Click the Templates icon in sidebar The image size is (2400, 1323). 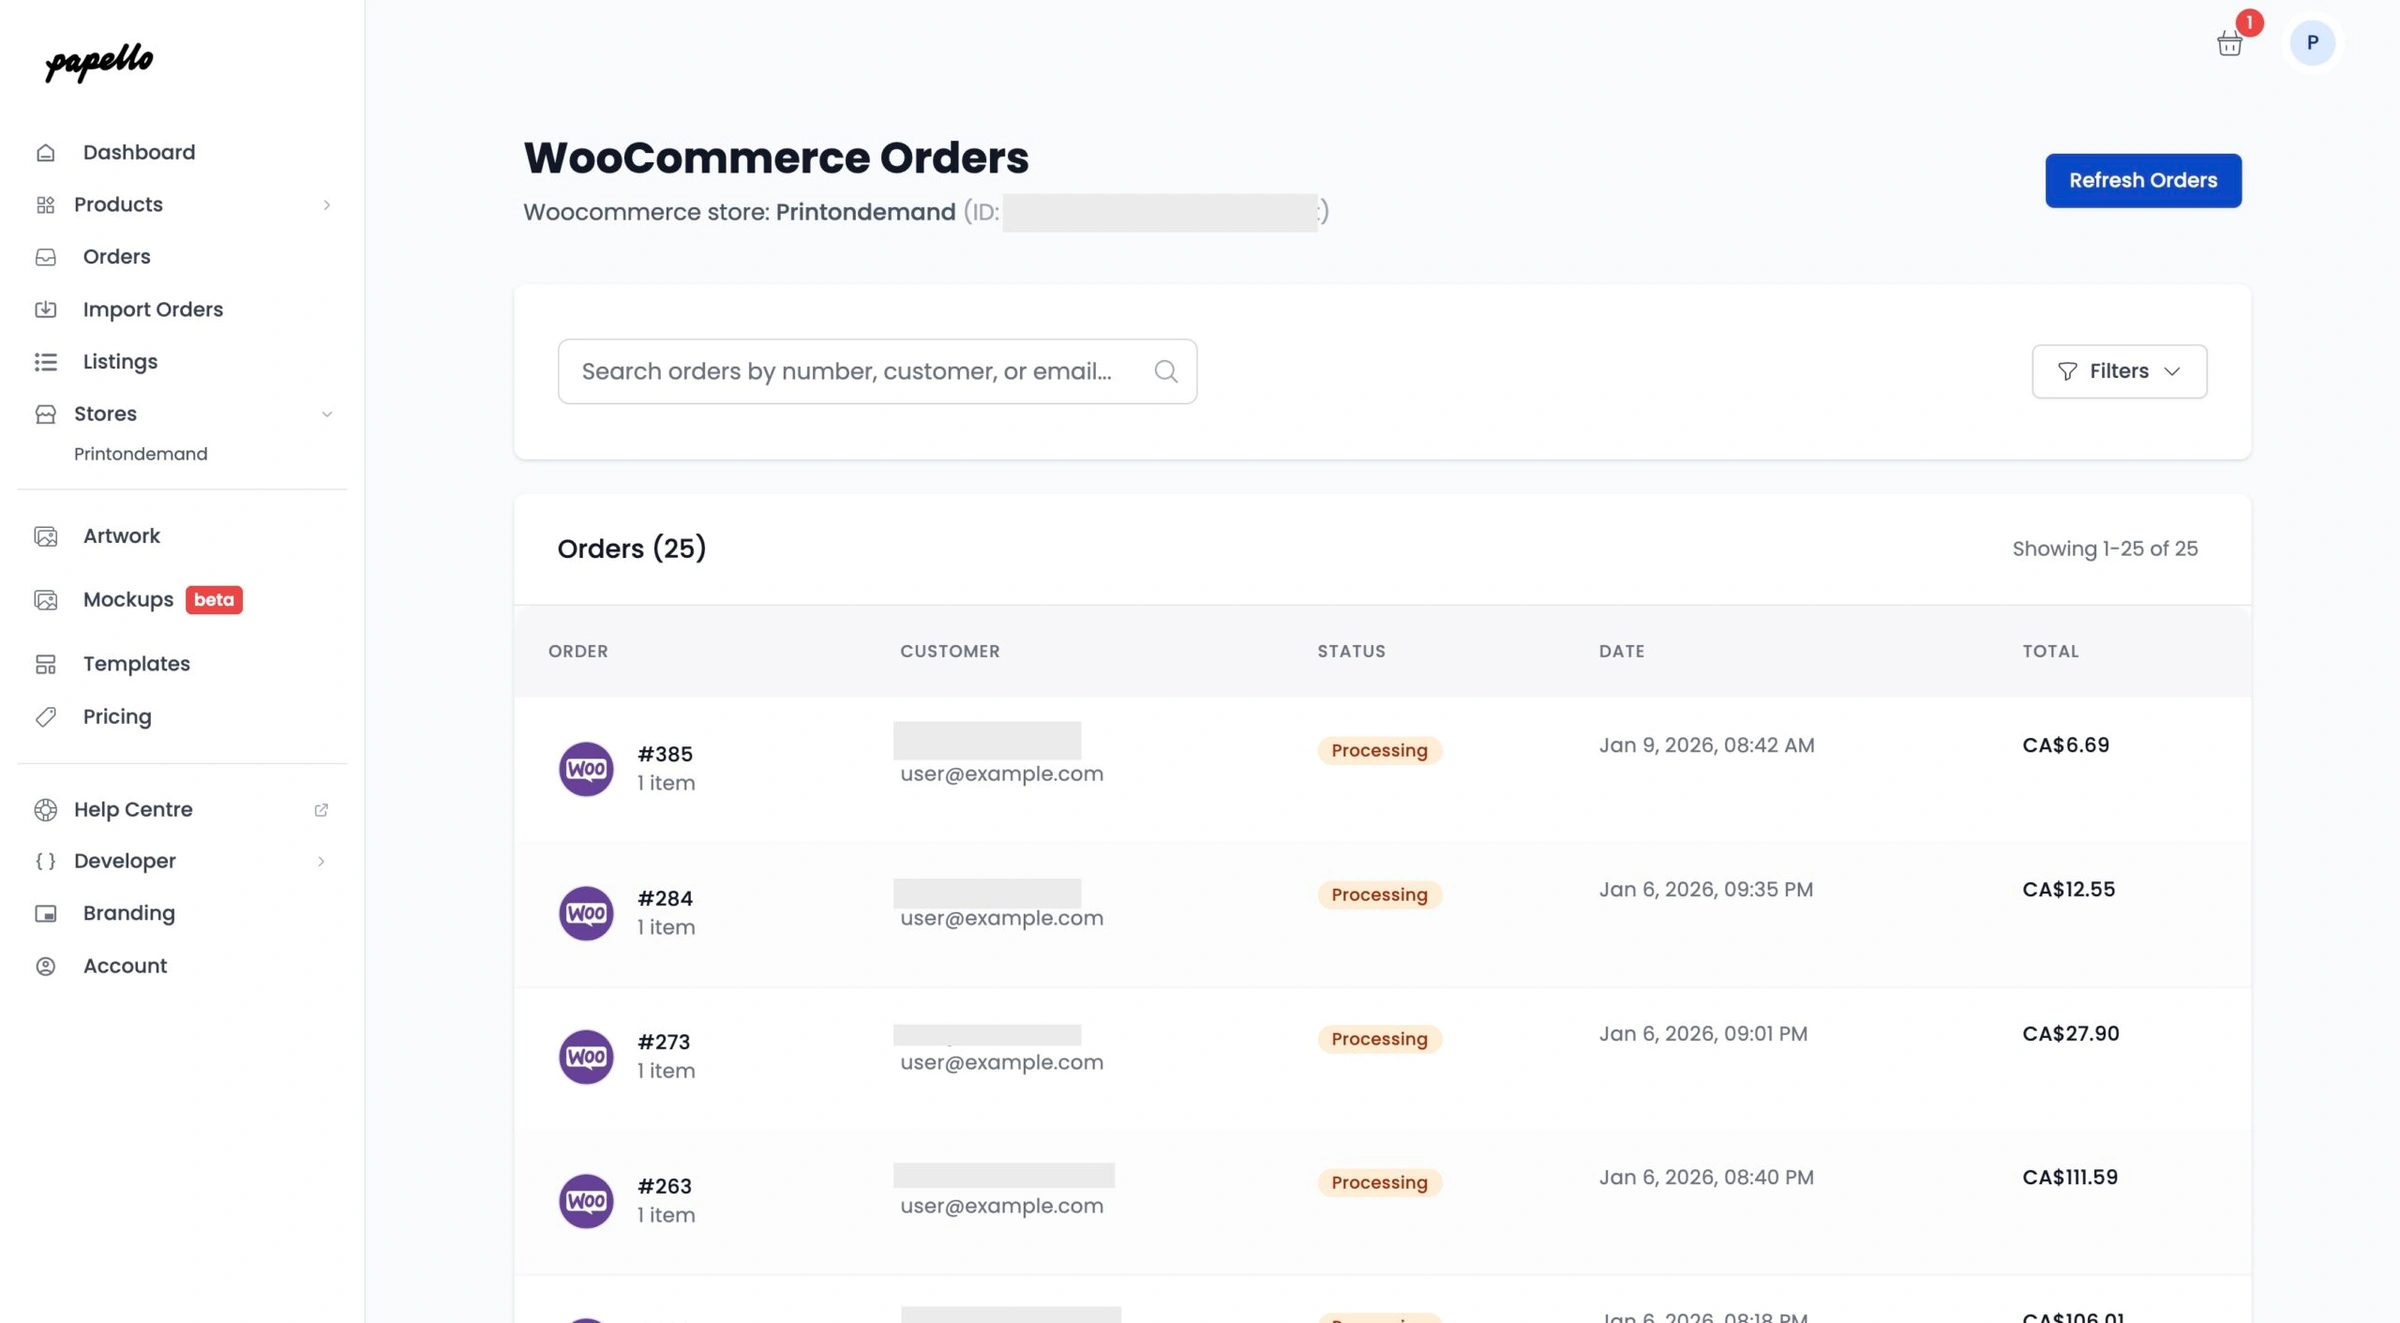pos(46,663)
